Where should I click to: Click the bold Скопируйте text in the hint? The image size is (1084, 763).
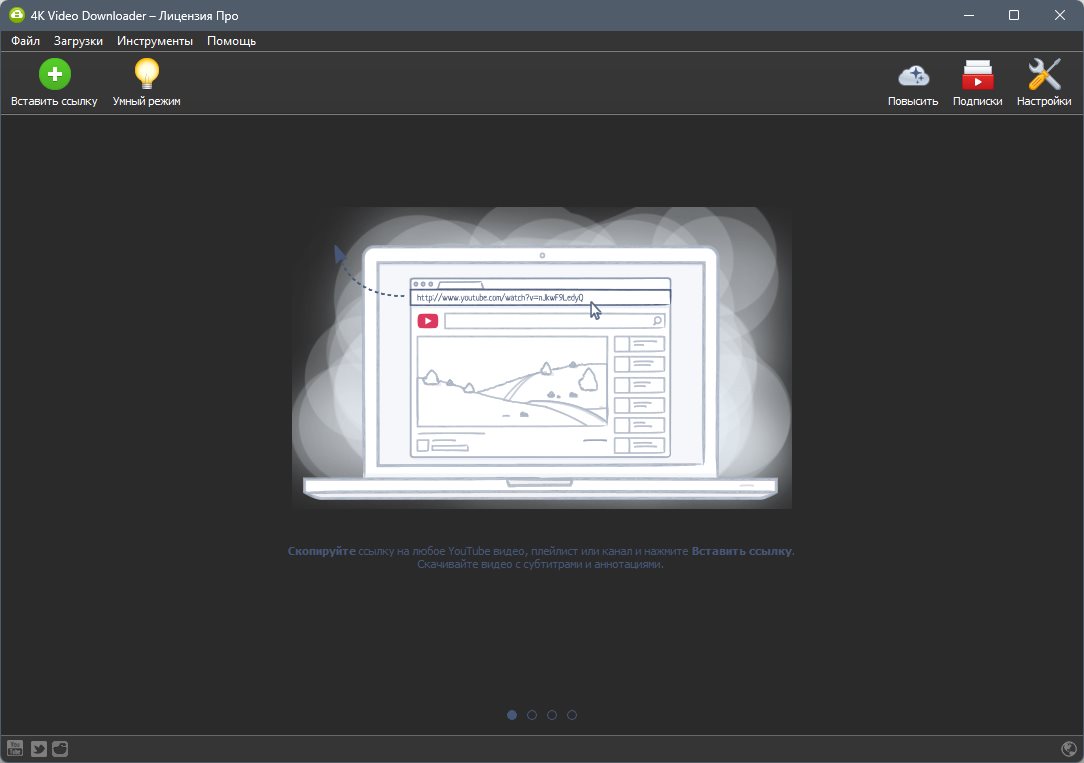[x=321, y=551]
